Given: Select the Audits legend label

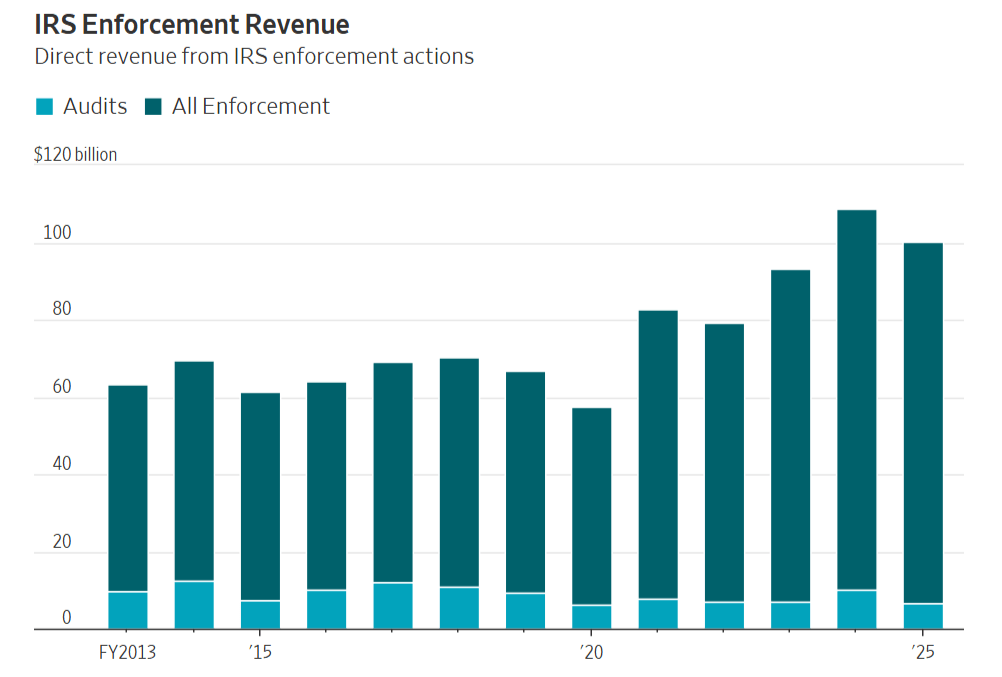Looking at the screenshot, I should [x=95, y=106].
